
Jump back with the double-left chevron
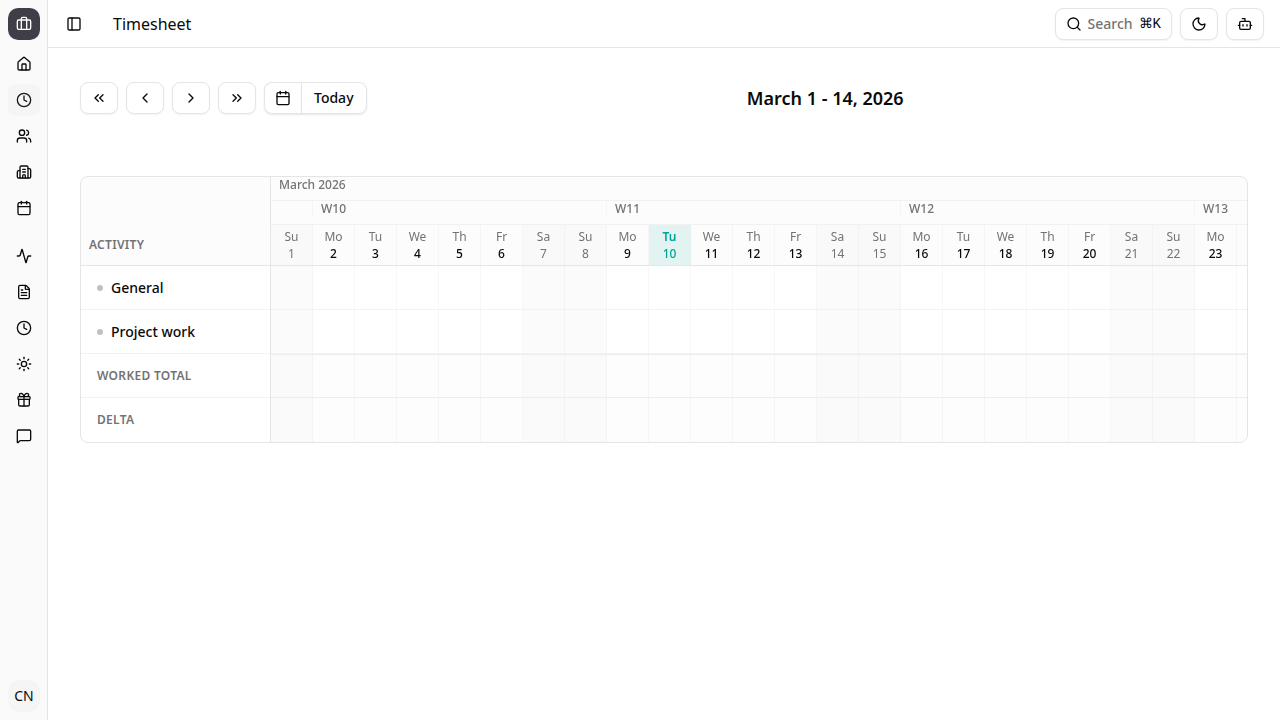99,98
